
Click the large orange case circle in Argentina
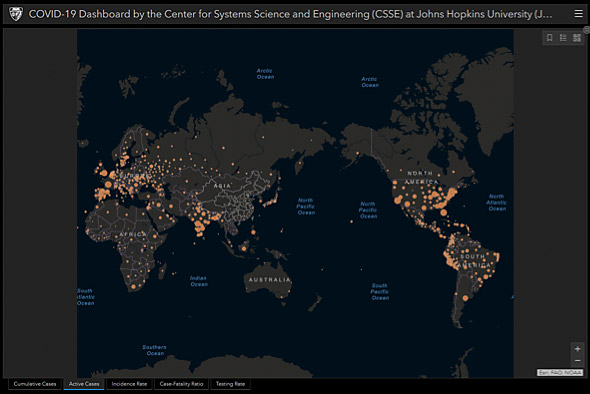click(x=465, y=298)
